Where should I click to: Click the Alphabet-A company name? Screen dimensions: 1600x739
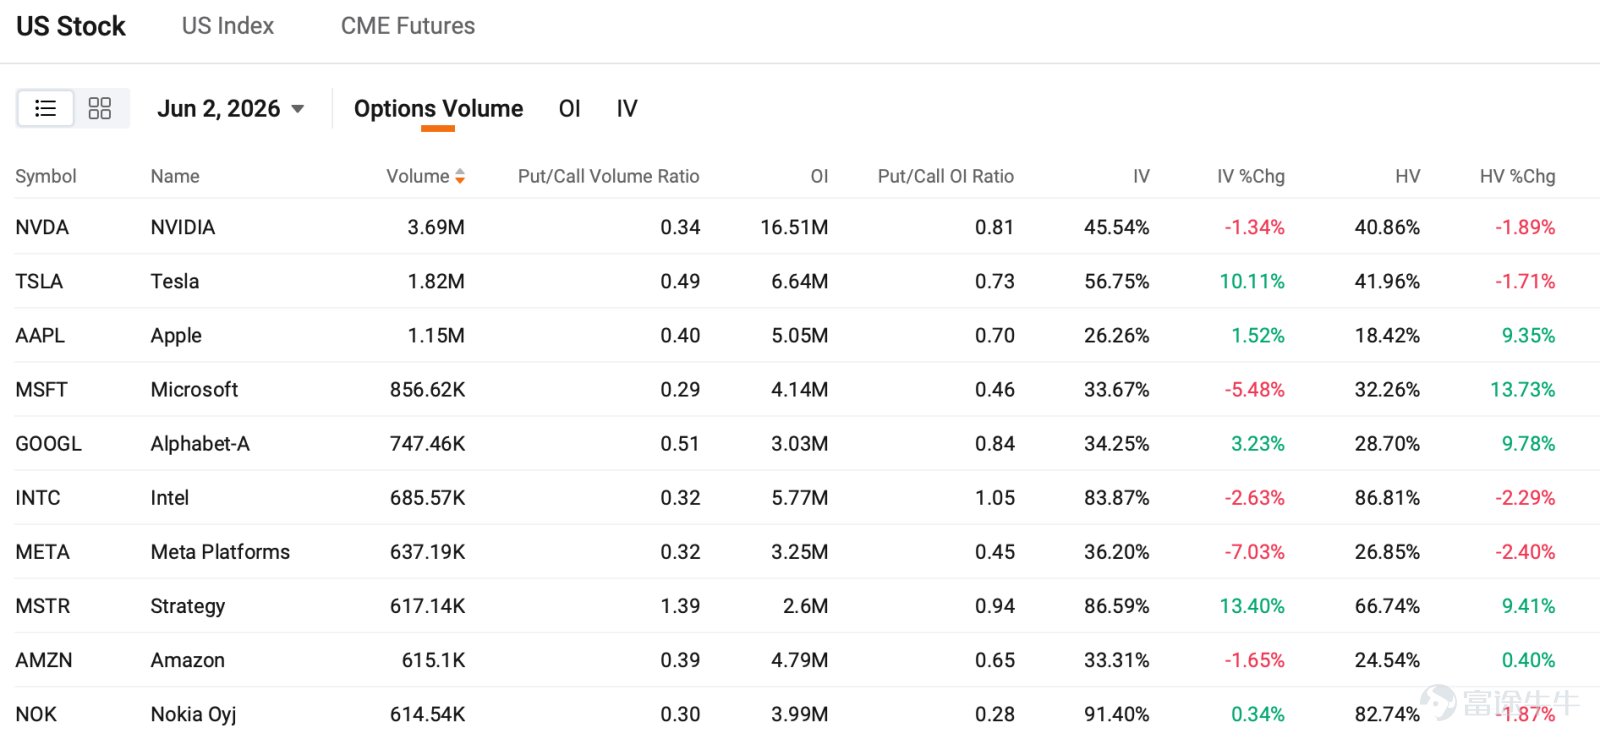(200, 443)
